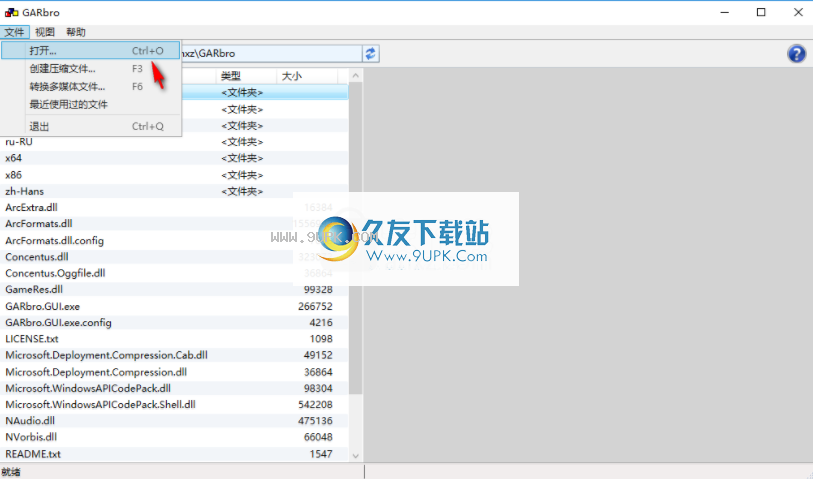Select Microsoft.WindowsAPICodePack.dll file
Image resolution: width=813 pixels, height=479 pixels.
tap(174, 388)
